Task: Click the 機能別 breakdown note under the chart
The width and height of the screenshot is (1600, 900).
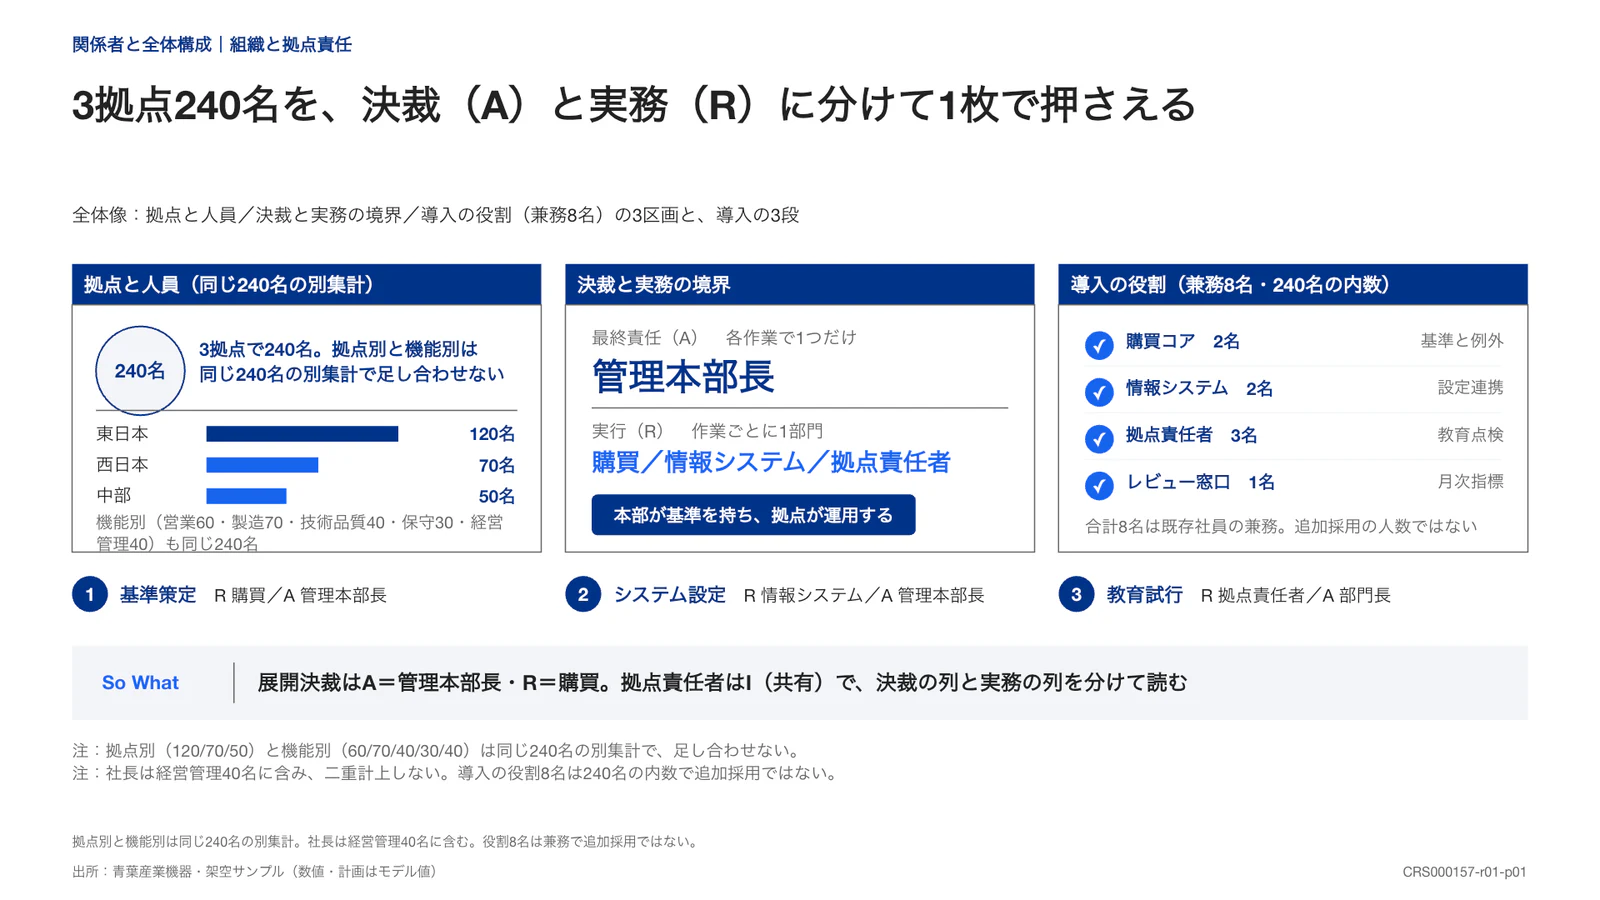Action: 300,533
